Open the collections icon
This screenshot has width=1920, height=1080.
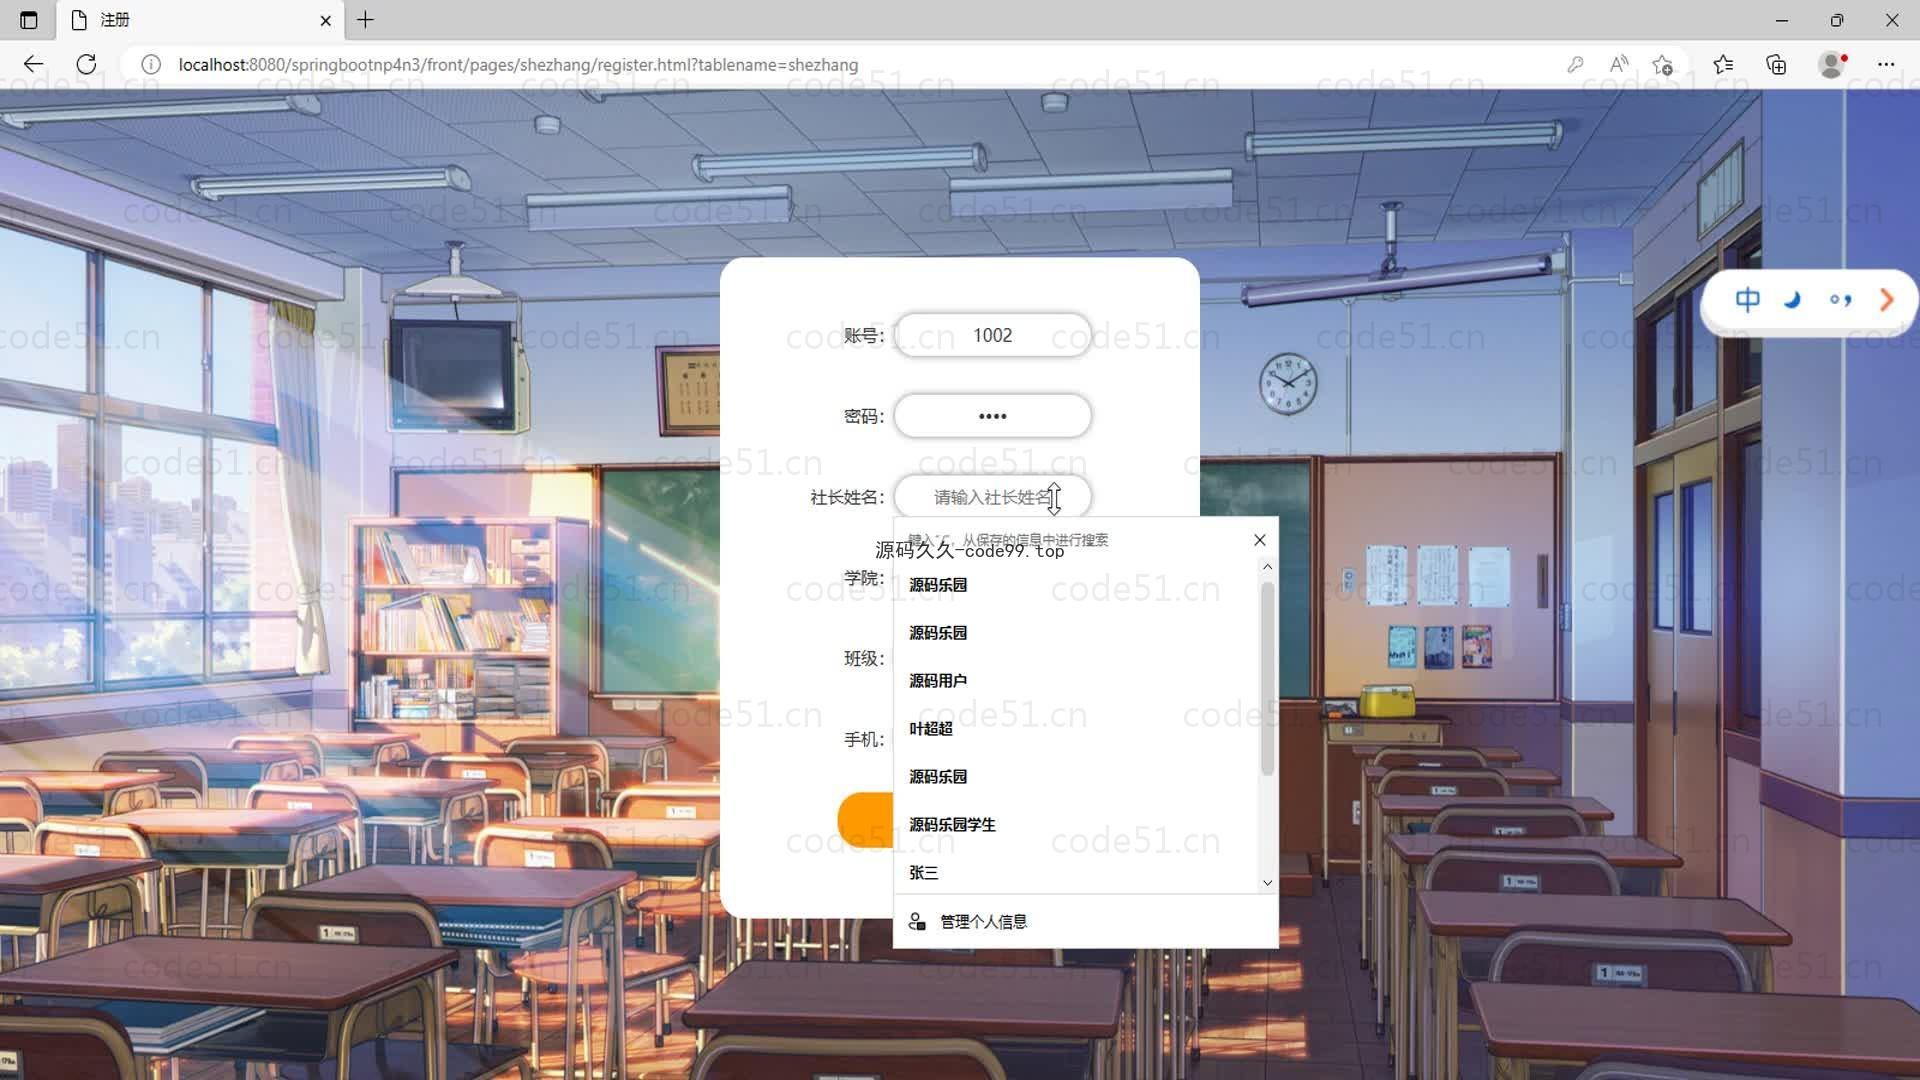1777,64
